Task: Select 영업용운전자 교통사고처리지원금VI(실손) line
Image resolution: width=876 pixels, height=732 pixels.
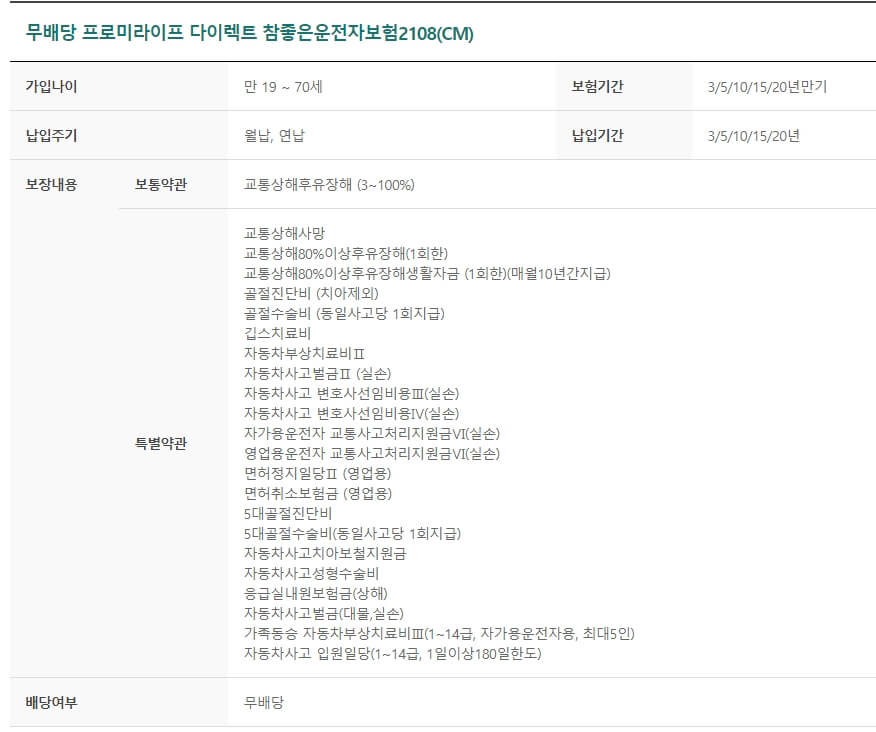Action: pyautogui.click(x=372, y=454)
